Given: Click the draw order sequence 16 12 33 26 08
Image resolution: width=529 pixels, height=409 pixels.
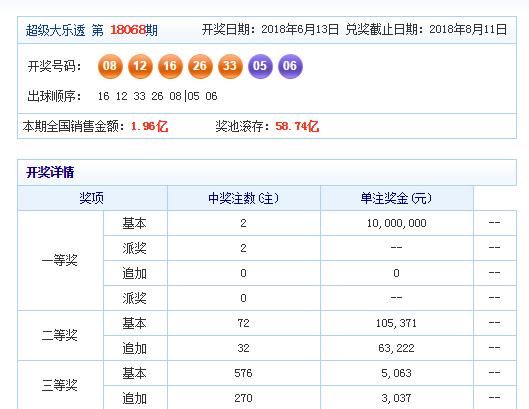Looking at the screenshot, I should [x=139, y=97].
